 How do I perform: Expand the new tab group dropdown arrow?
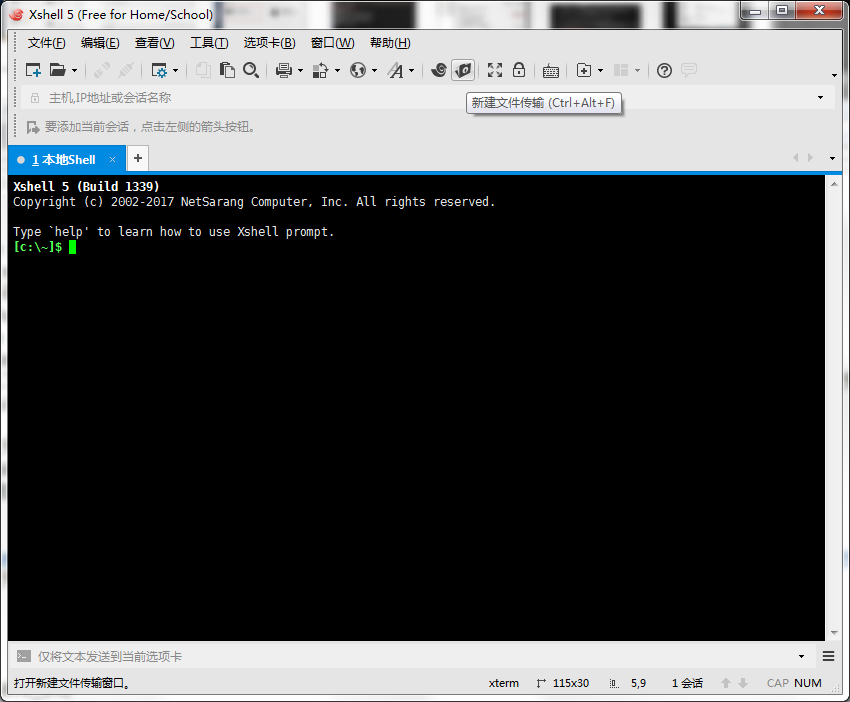pos(601,70)
